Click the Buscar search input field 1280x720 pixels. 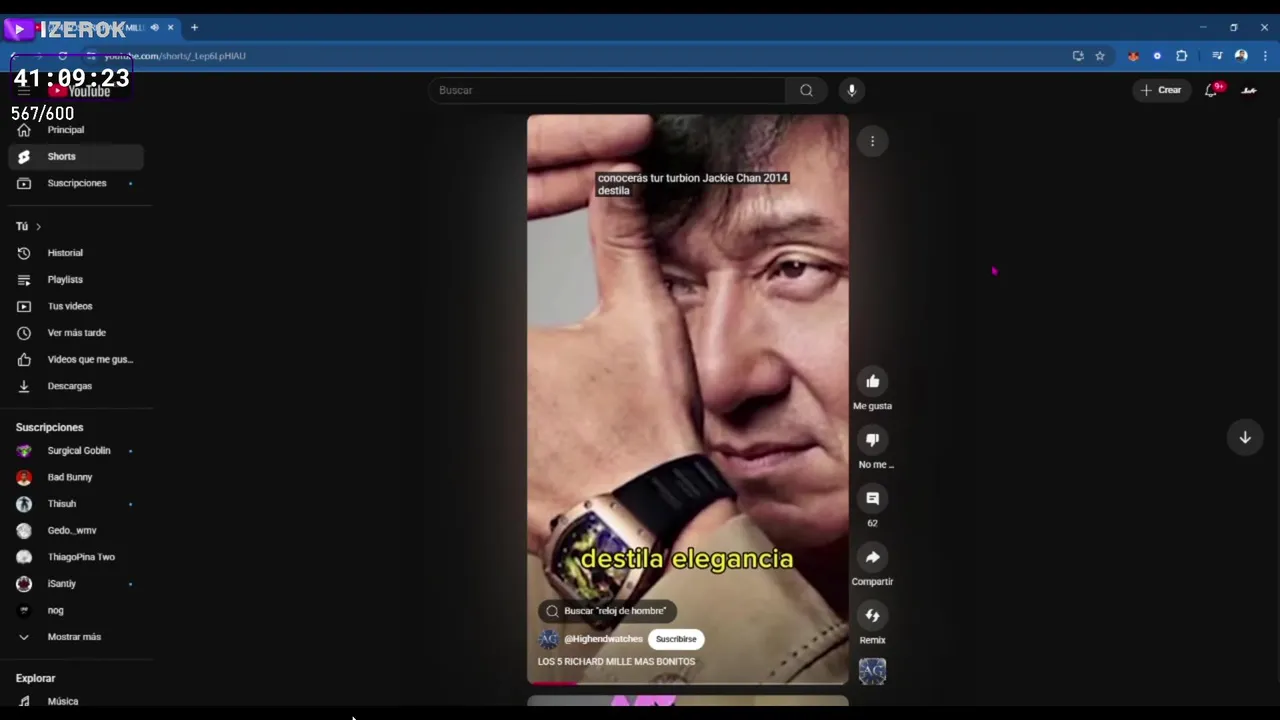pos(607,90)
